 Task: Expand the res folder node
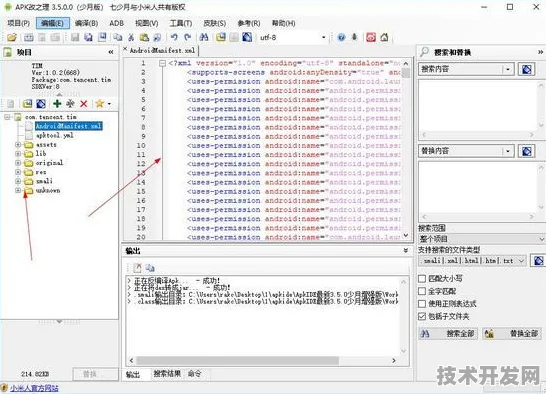(18, 172)
